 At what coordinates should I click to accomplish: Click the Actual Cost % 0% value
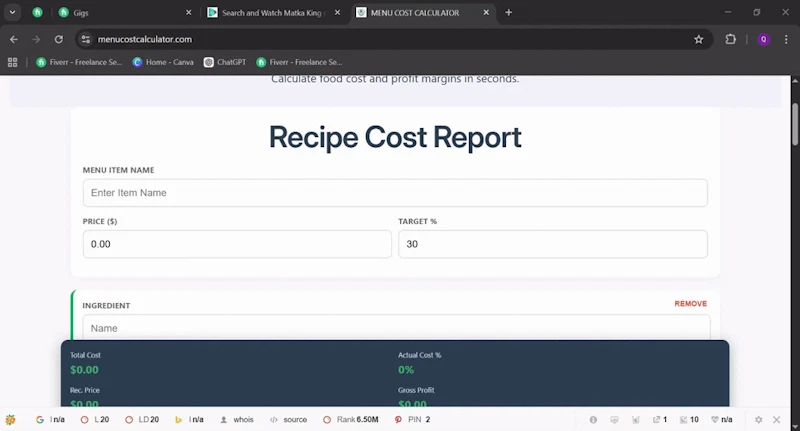406,370
